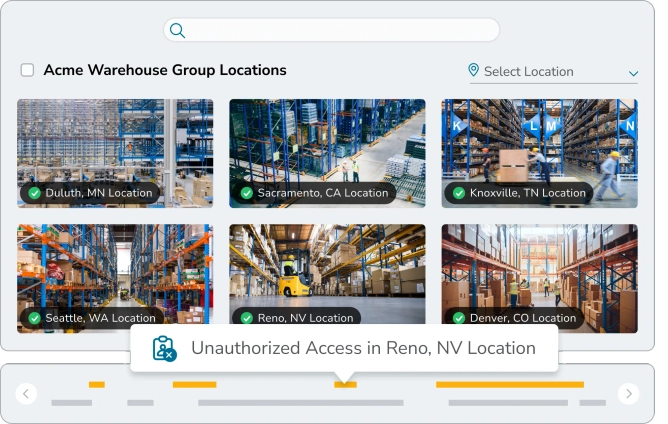
Task: Click the longest orange timeline segment
Action: tap(509, 385)
